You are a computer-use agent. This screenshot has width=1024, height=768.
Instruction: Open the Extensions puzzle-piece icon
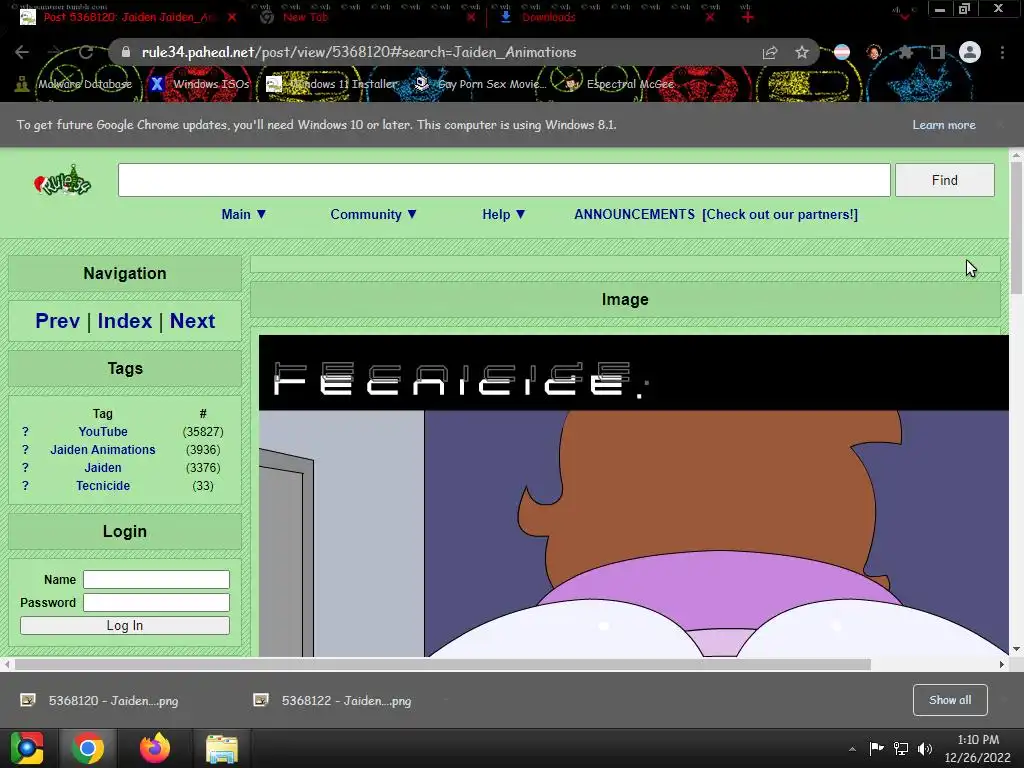pos(906,52)
